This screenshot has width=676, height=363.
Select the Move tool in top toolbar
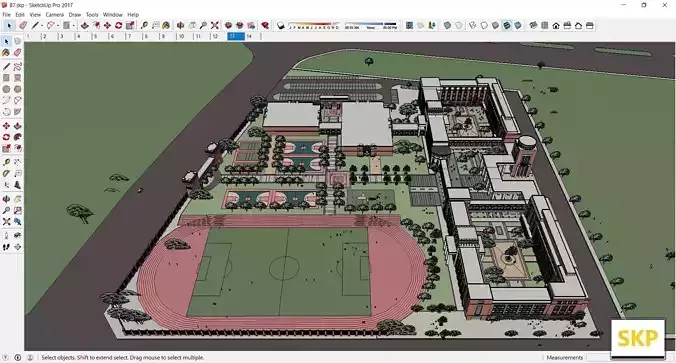(107, 25)
